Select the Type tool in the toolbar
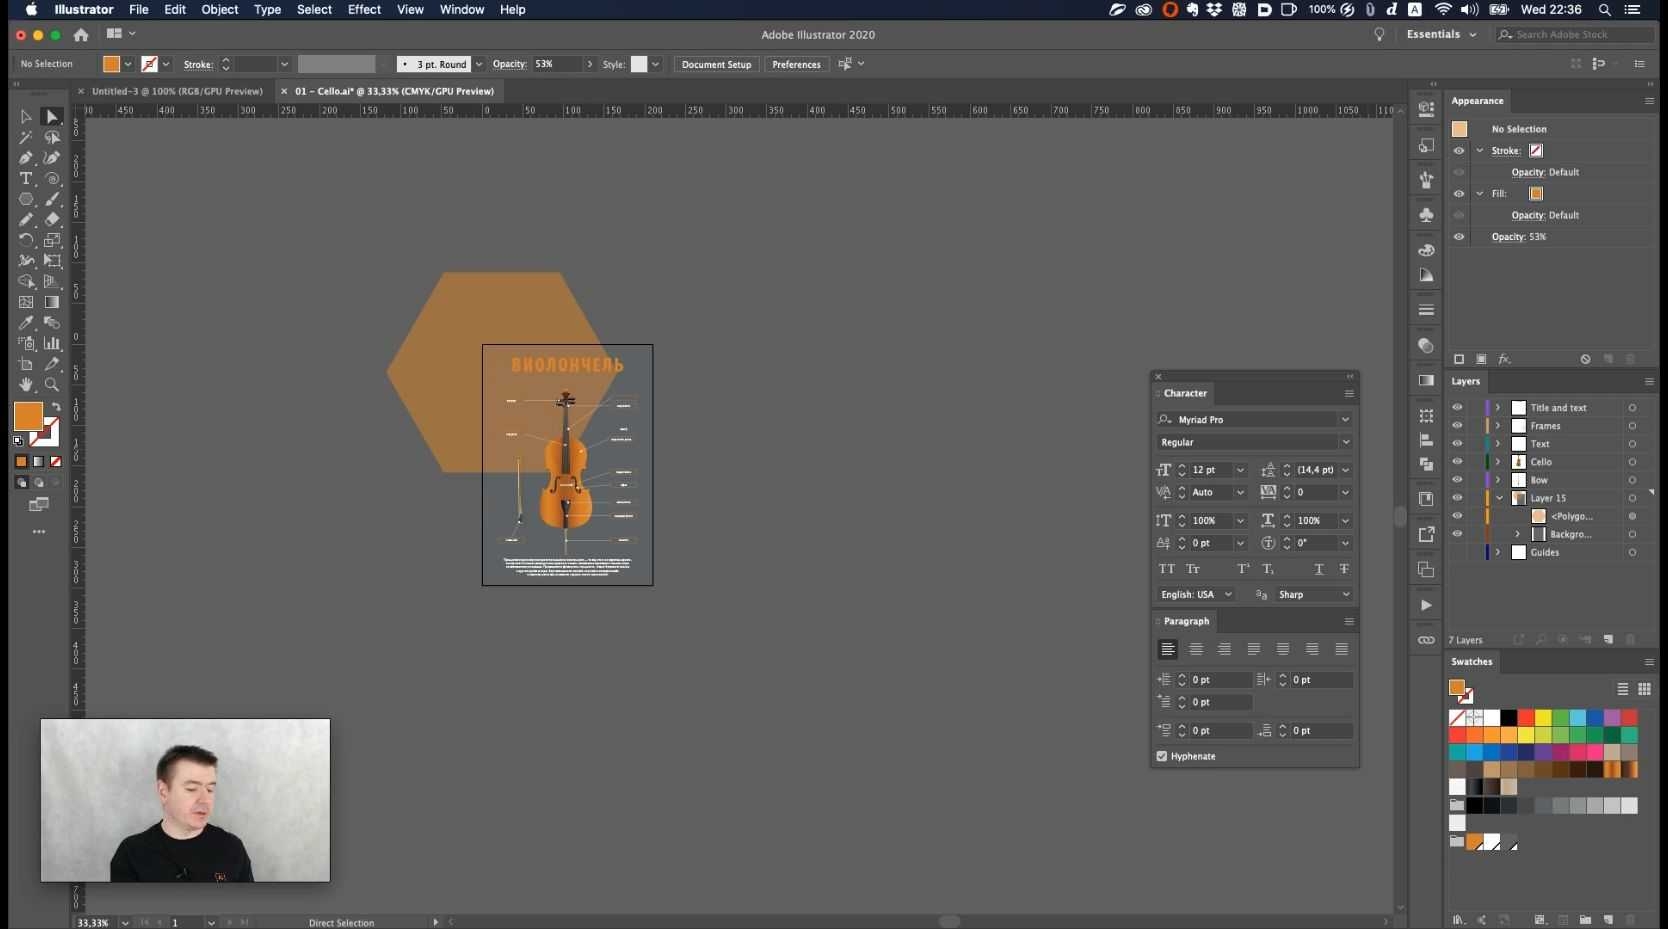The height and width of the screenshot is (929, 1668). 26,179
